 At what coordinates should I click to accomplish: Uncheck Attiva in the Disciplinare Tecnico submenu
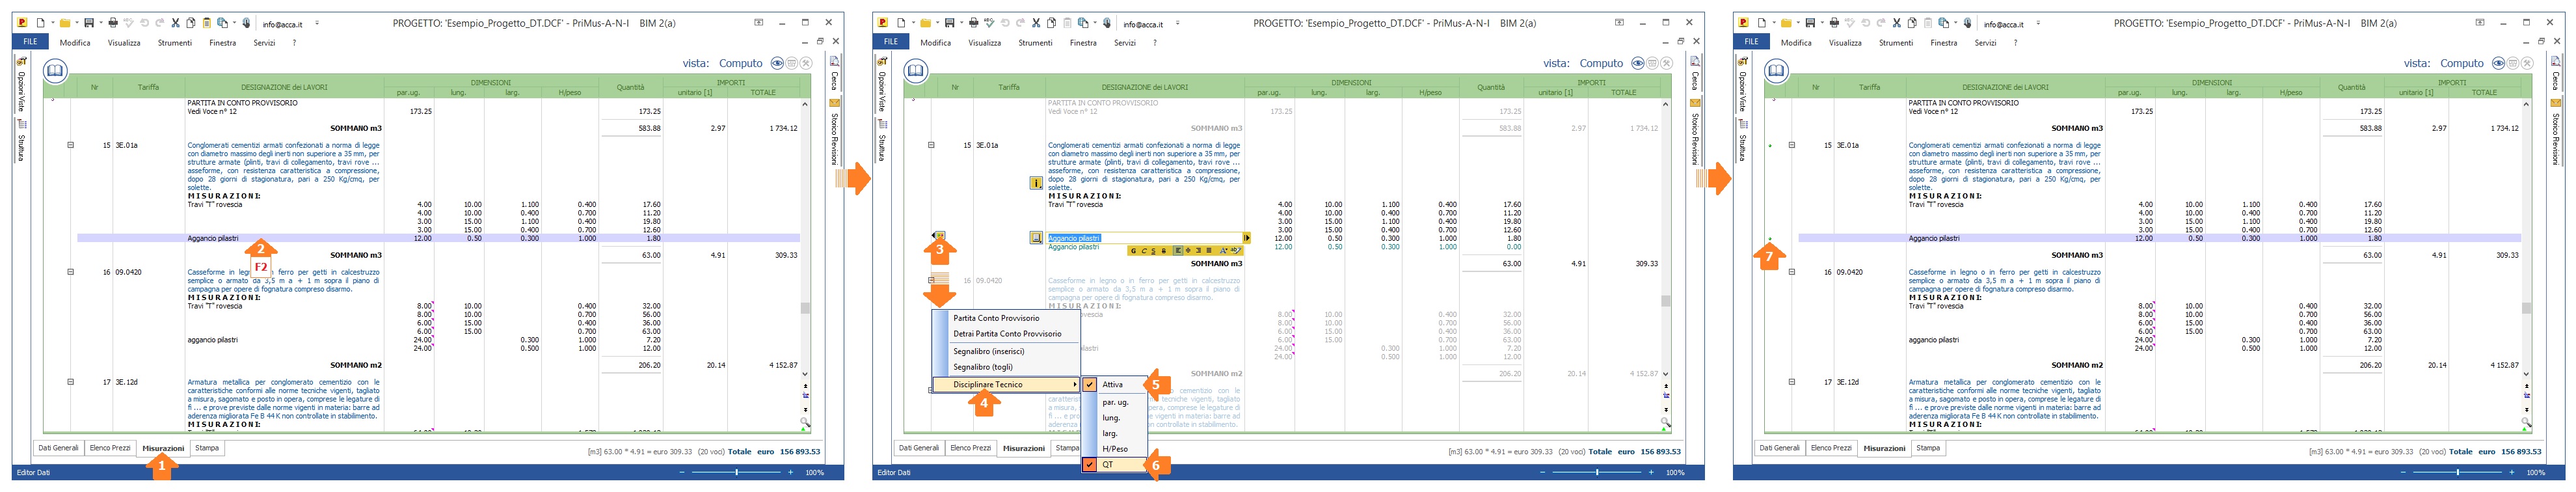[1112, 385]
